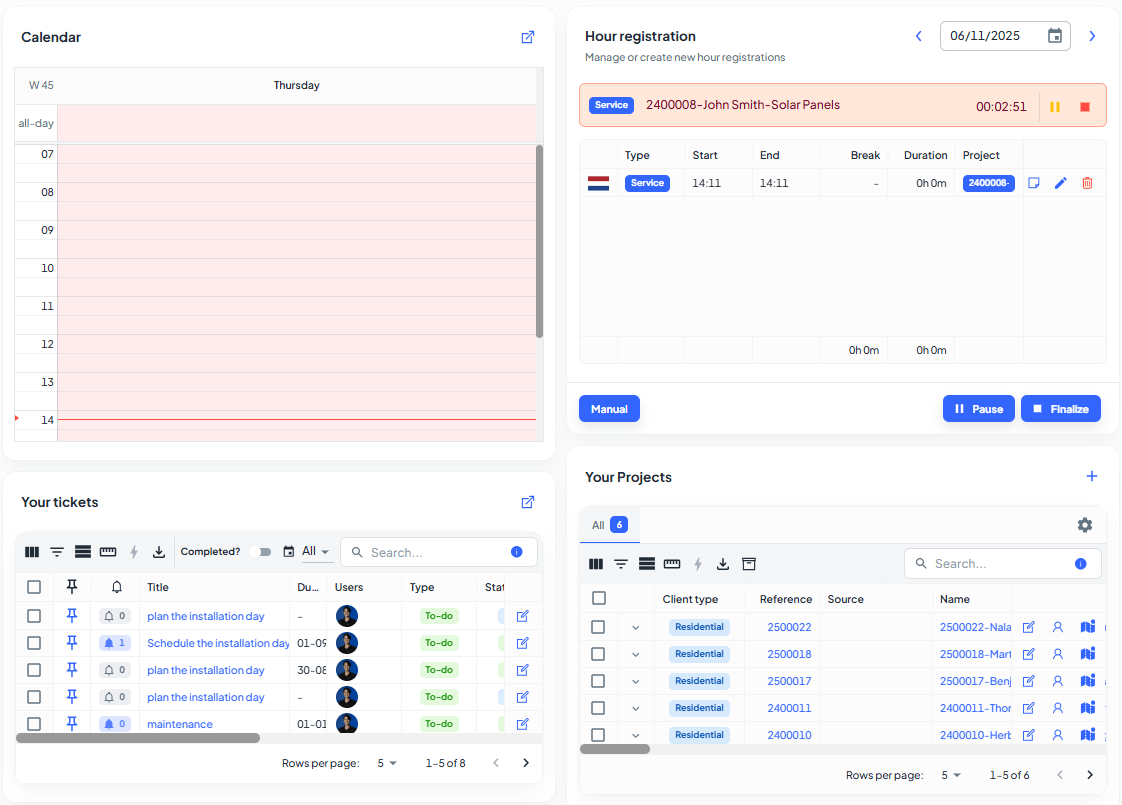The image size is (1122, 805).
Task: Open the All date filter dropdown in tickets
Action: 315,552
